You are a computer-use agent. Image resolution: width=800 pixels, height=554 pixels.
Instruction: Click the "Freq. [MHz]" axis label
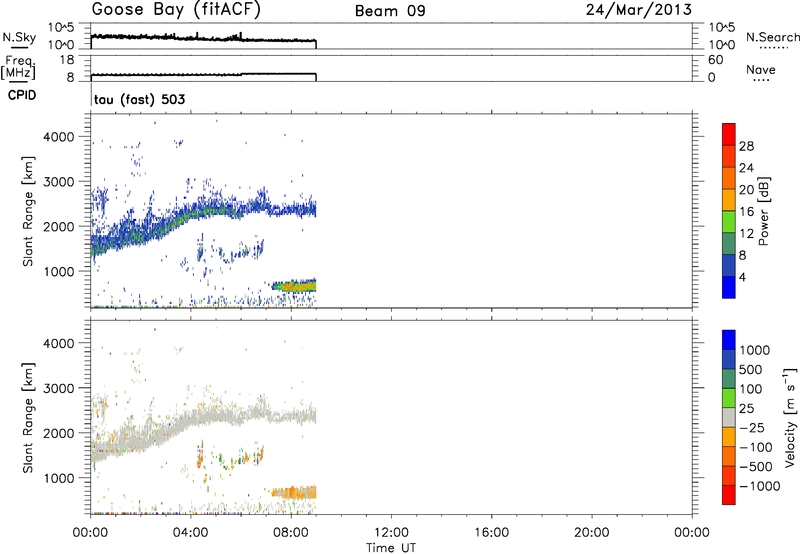point(19,68)
